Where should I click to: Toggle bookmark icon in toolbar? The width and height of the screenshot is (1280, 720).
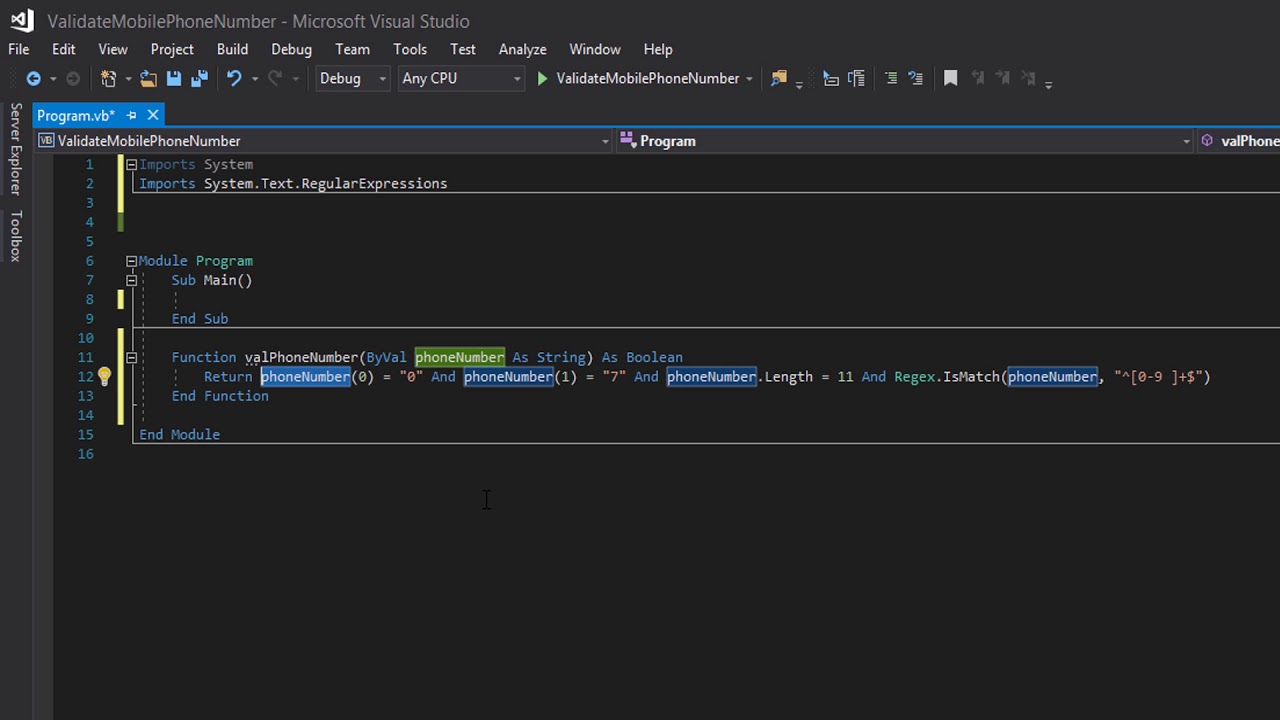950,78
